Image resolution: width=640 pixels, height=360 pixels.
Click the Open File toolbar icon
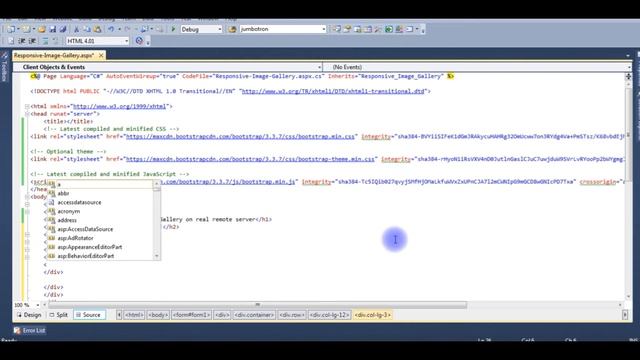coord(42,29)
